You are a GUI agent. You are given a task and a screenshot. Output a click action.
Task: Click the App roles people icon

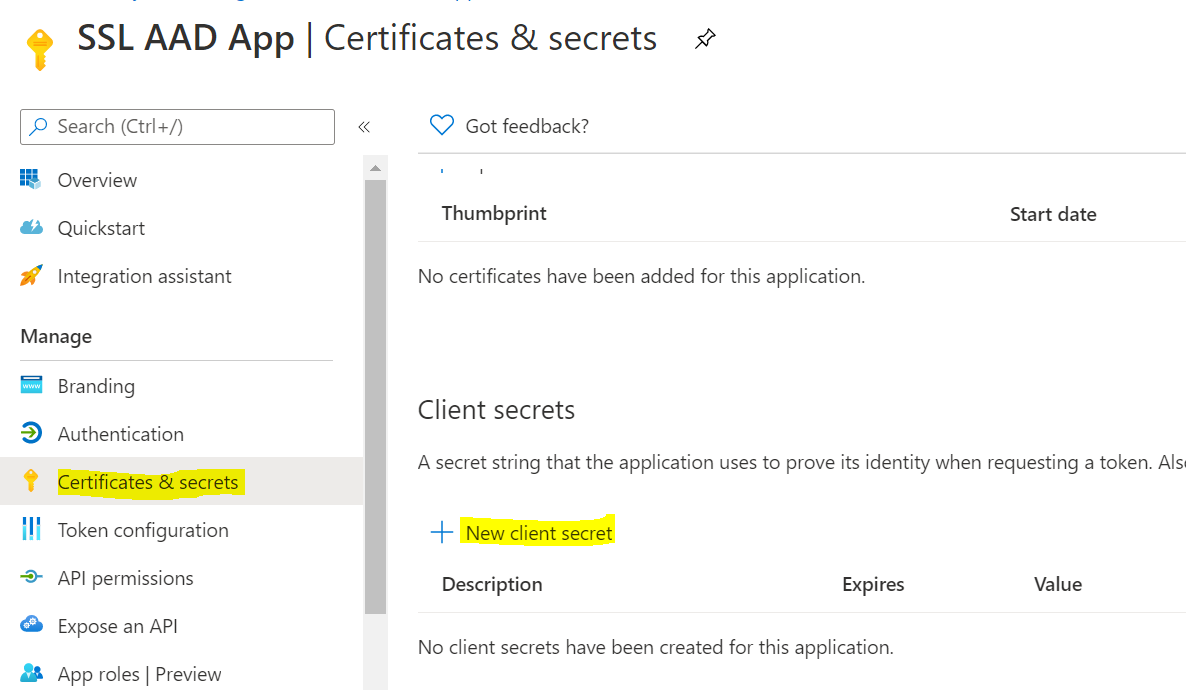pos(31,673)
